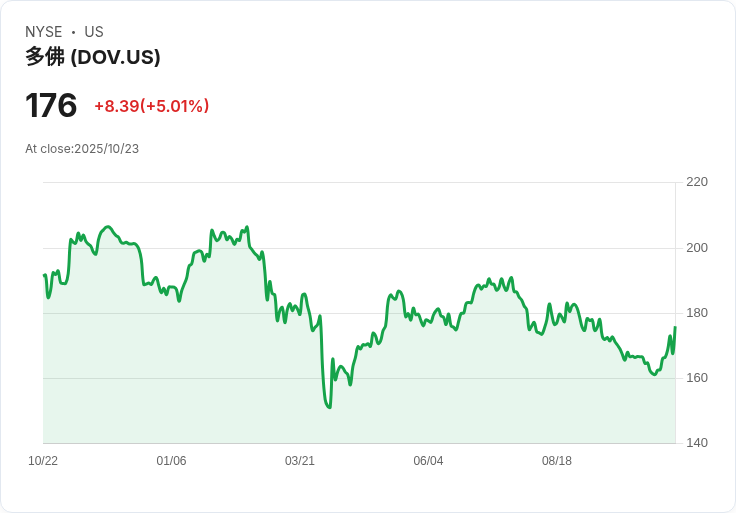The width and height of the screenshot is (736, 513).
Task: Click the leftmost start of the price line
Action: 44,275
